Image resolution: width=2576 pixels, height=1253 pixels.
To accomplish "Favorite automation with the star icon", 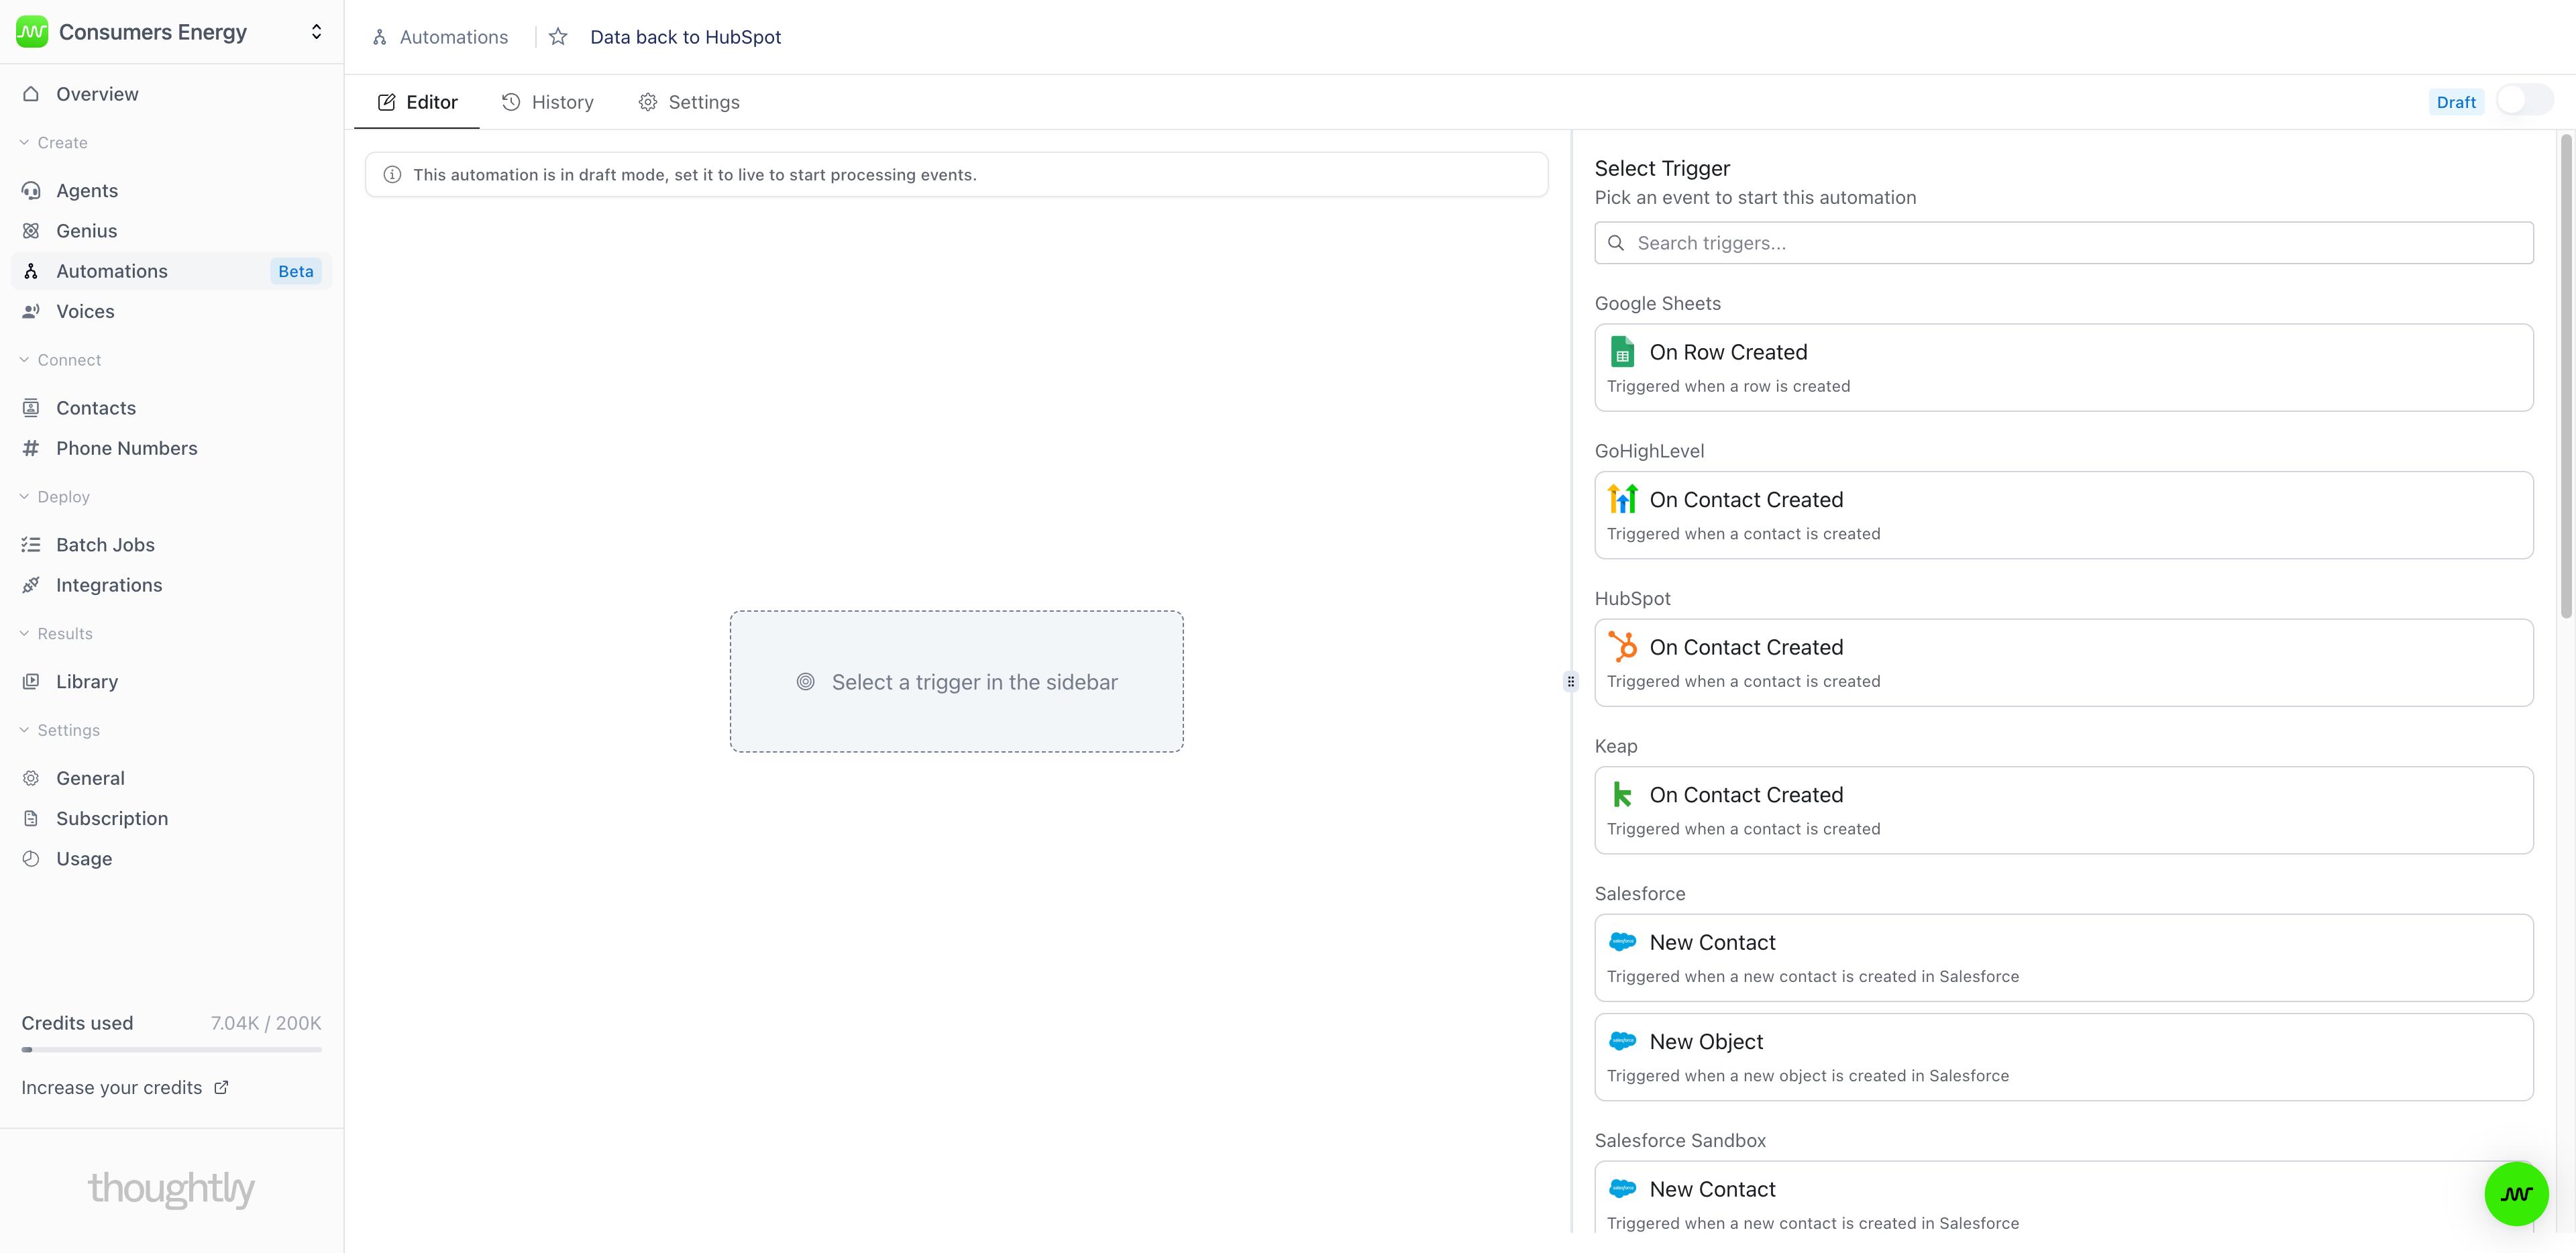I will [x=558, y=37].
